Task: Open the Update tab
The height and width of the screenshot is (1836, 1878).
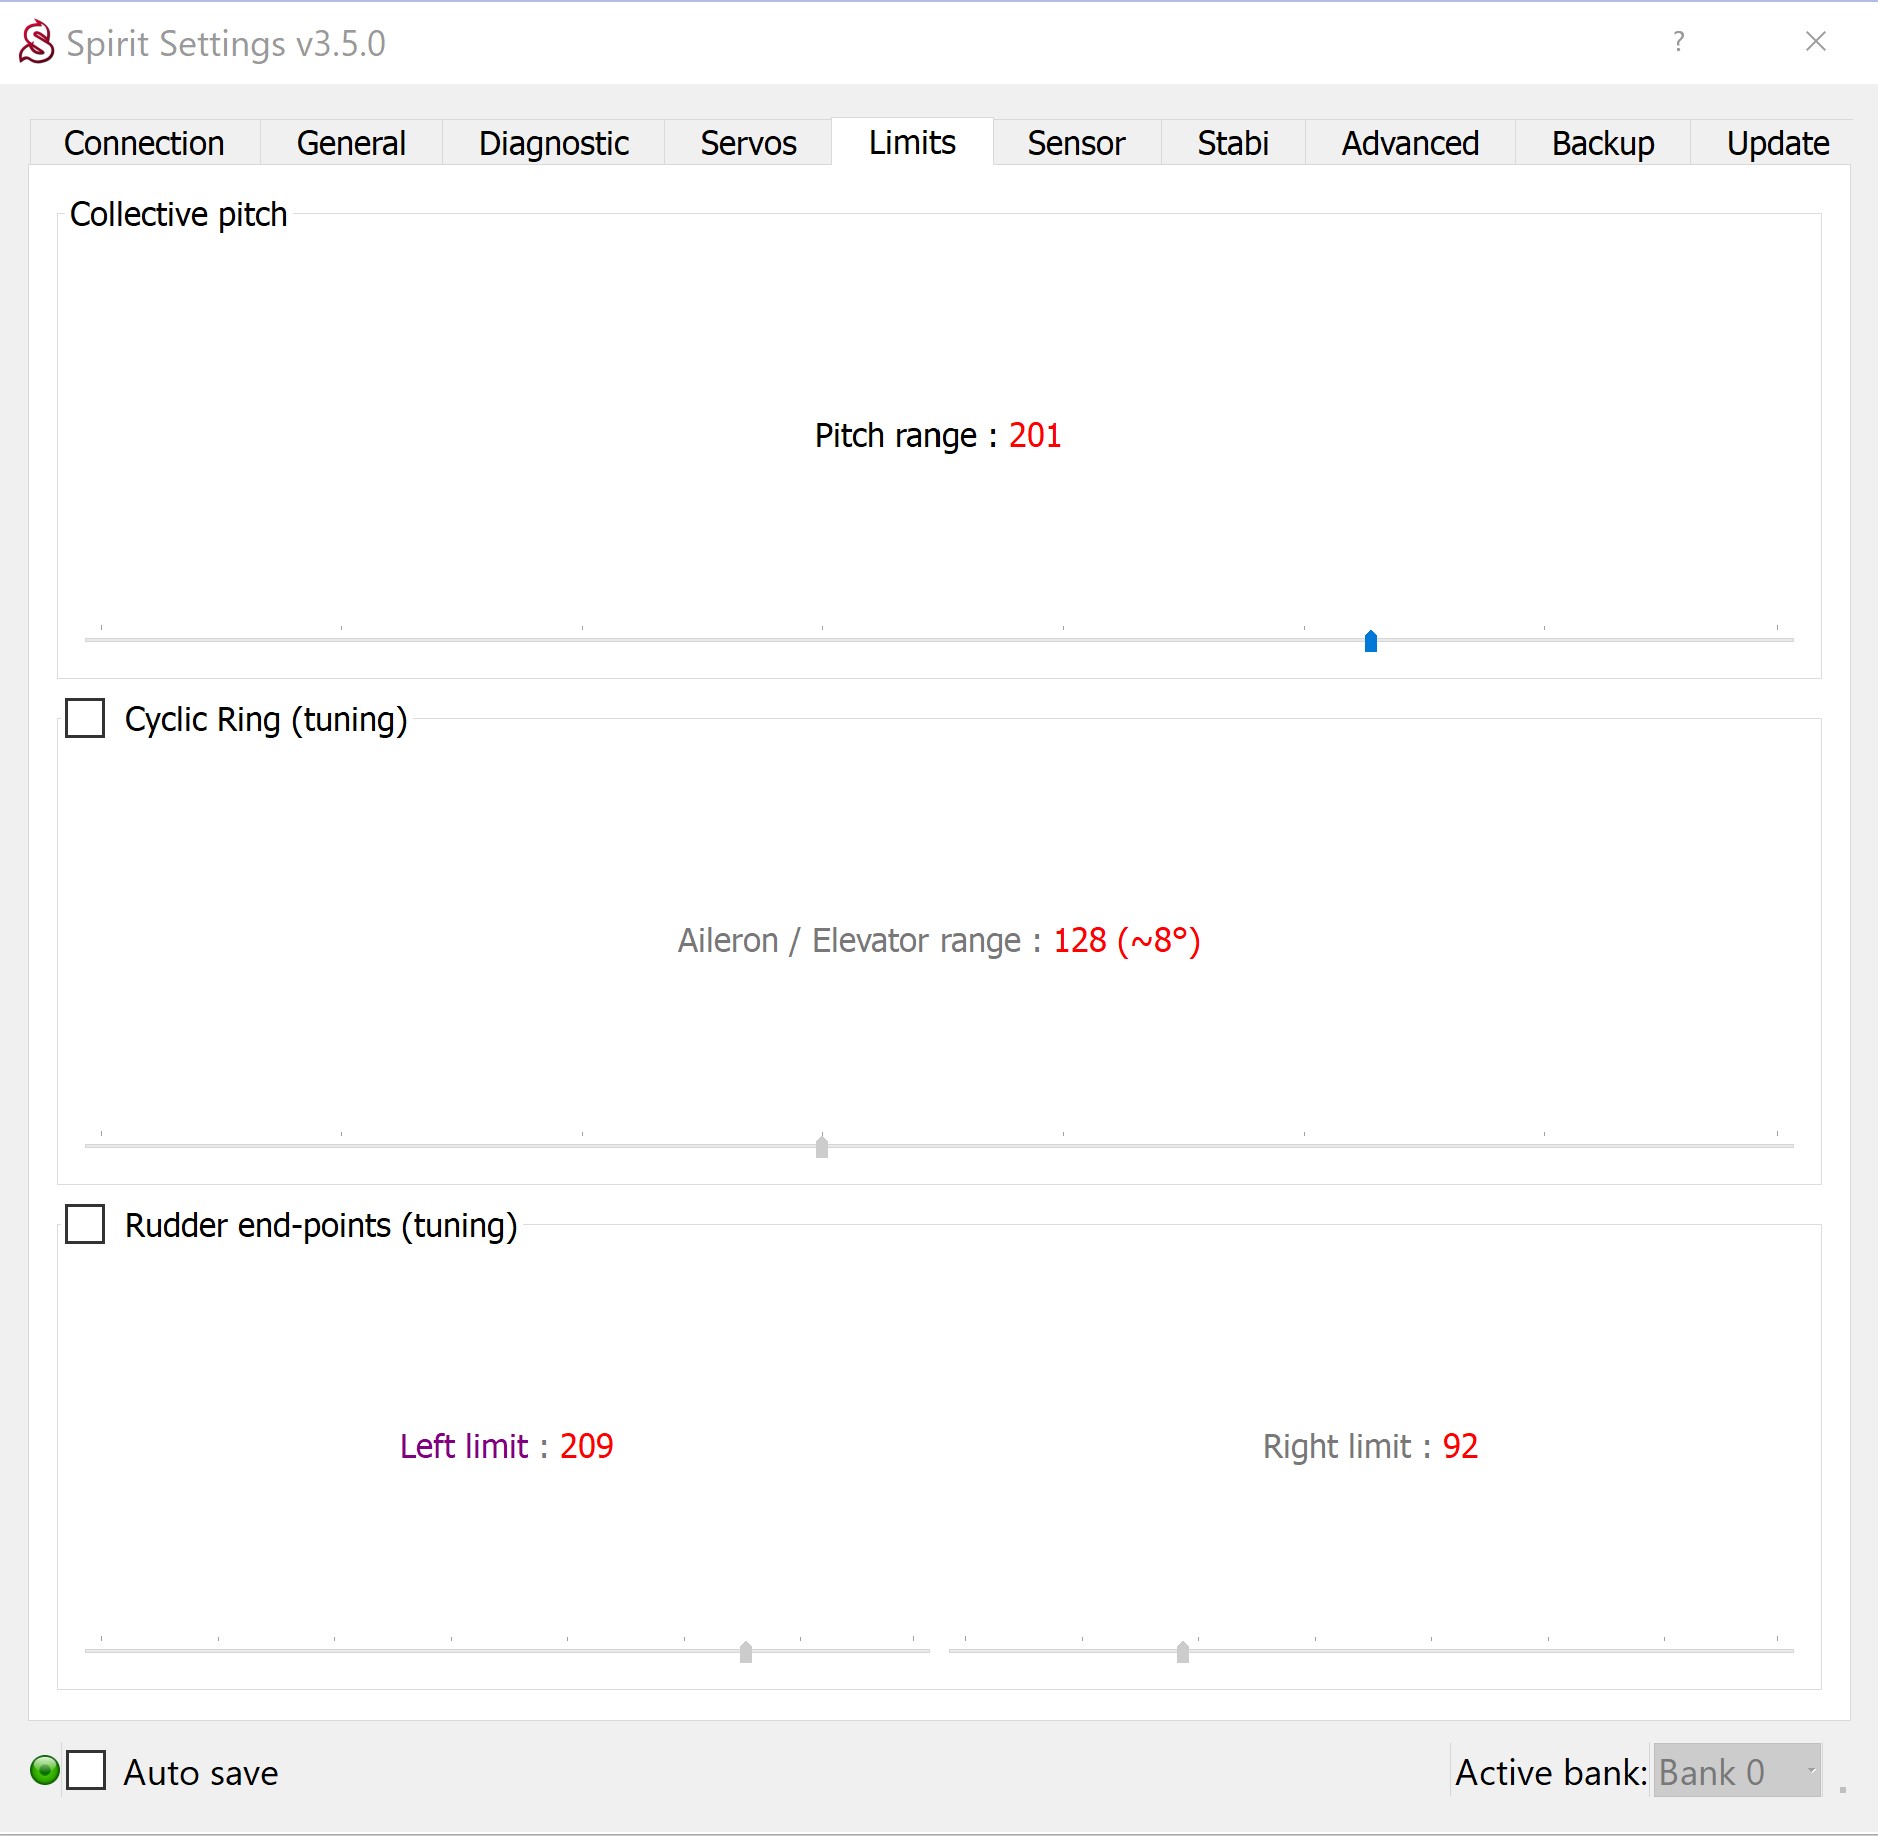Action: coord(1777,143)
